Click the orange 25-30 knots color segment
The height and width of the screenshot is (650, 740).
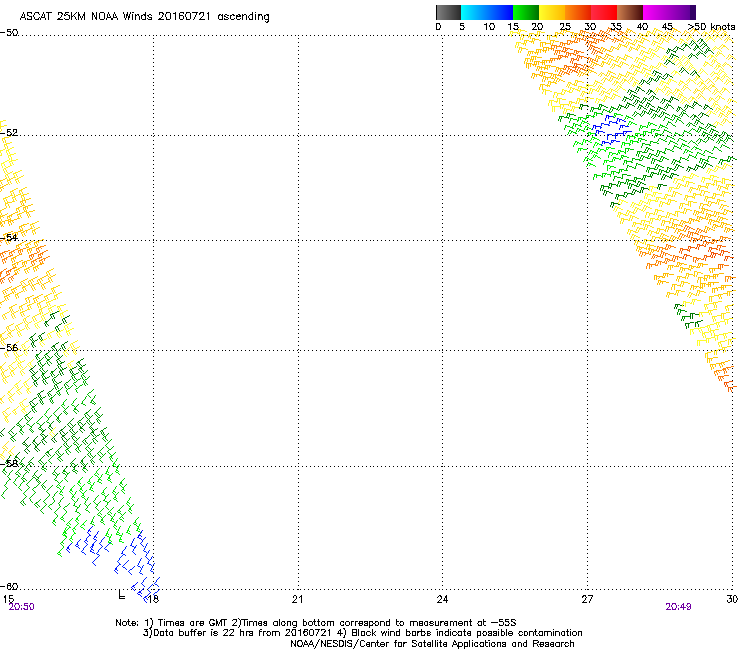[x=578, y=12]
